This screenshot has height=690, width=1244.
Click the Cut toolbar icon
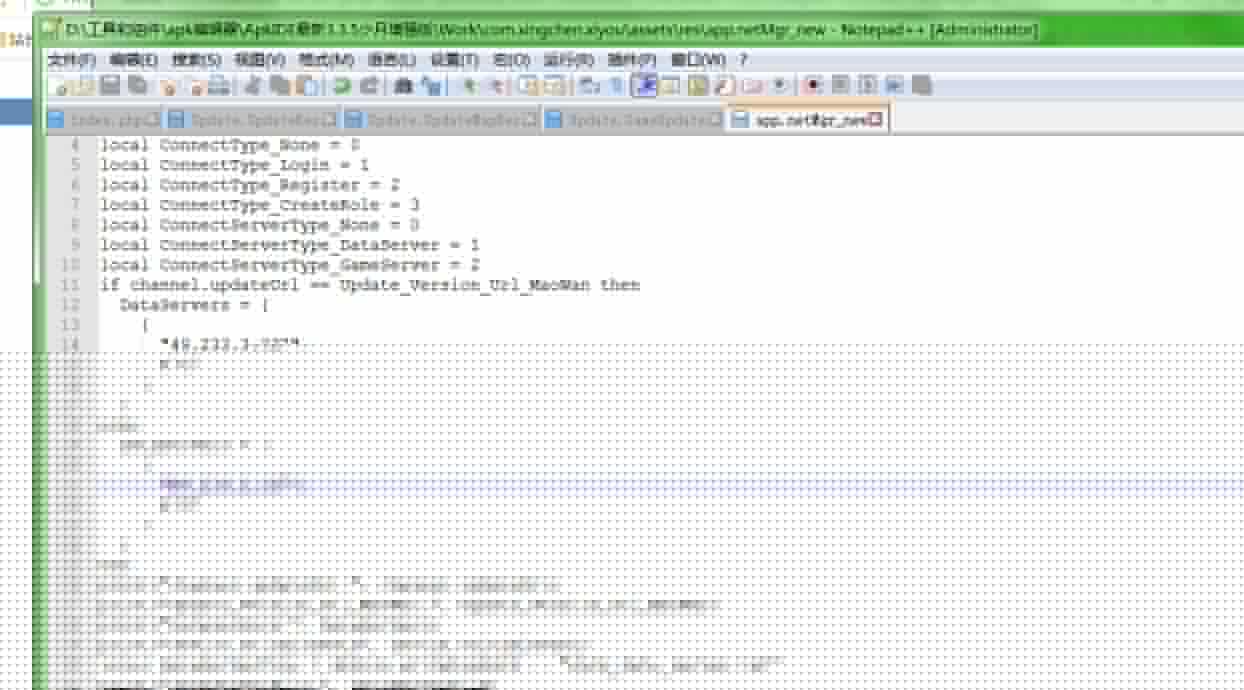(x=256, y=86)
